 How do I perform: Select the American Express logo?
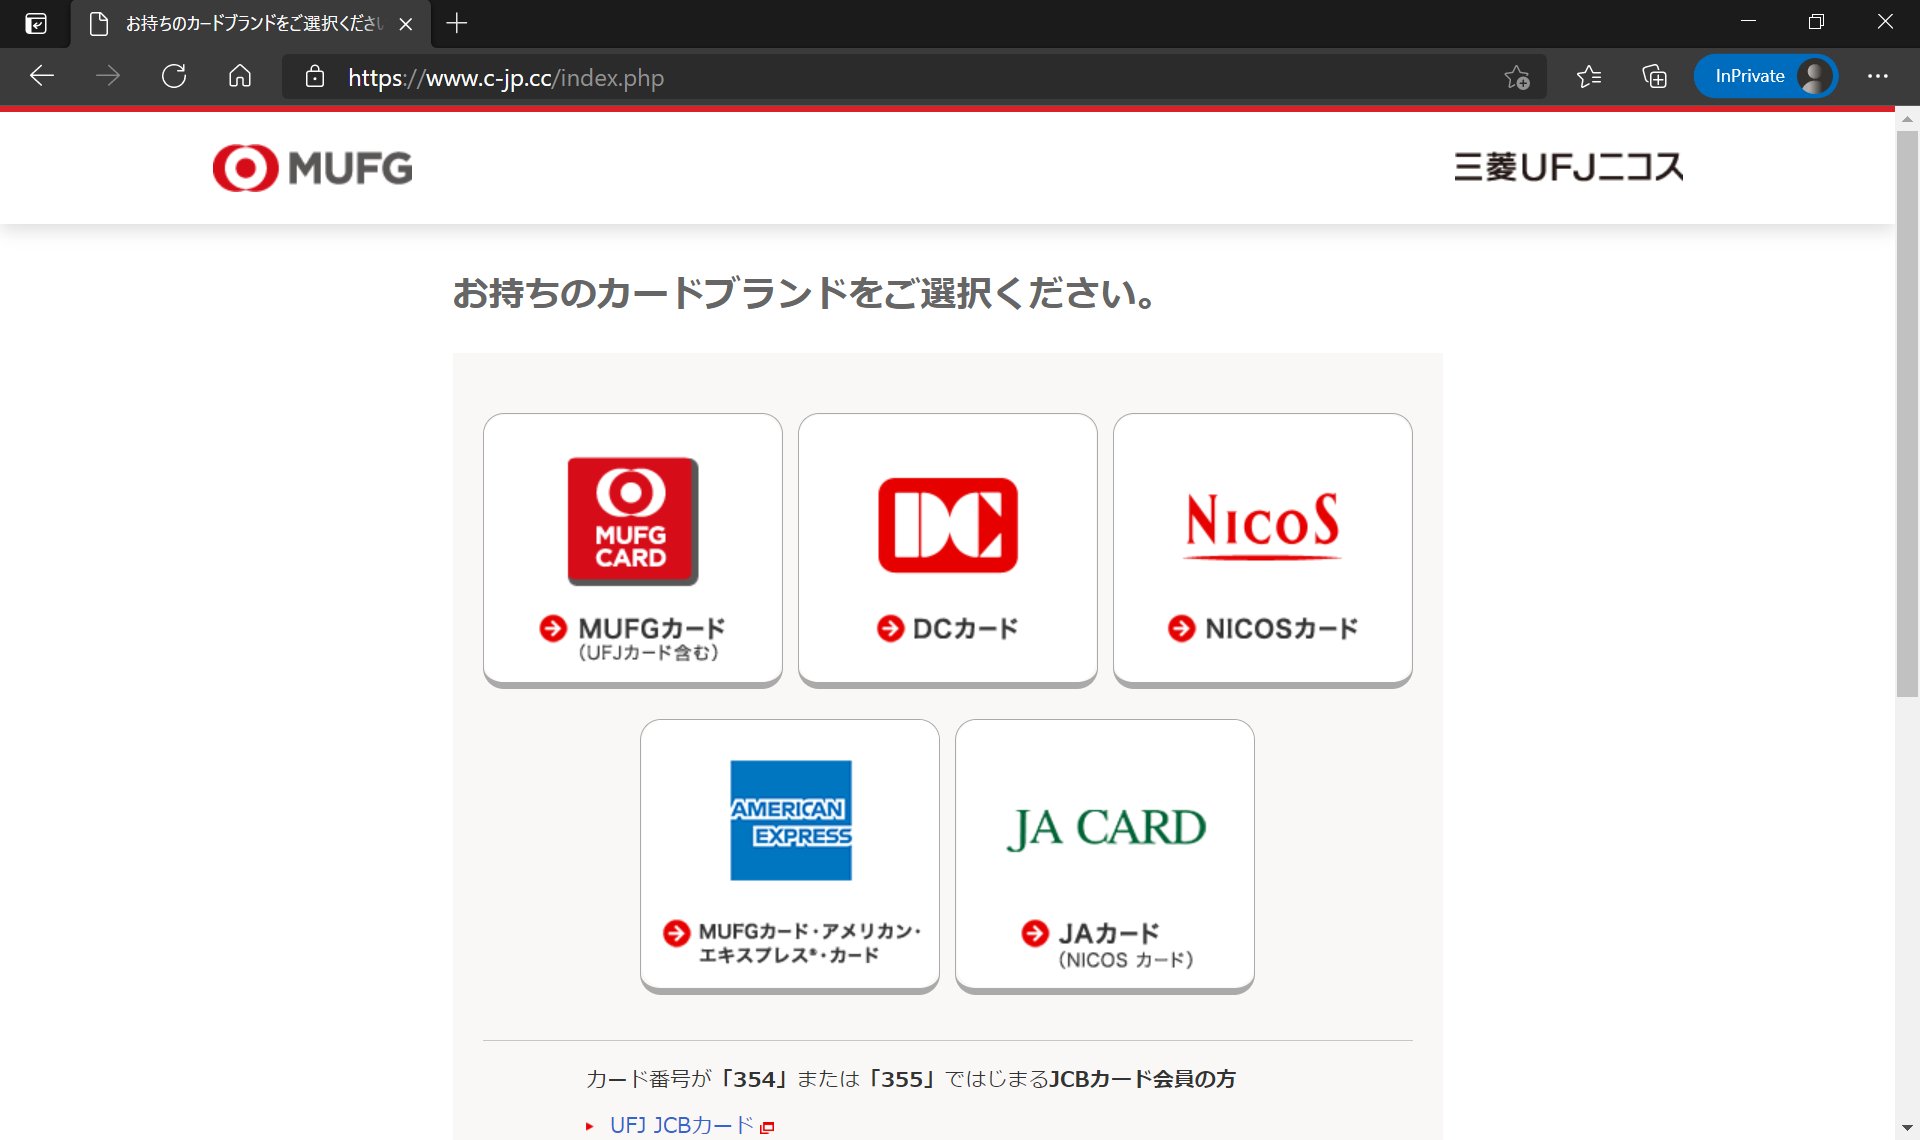coord(791,820)
